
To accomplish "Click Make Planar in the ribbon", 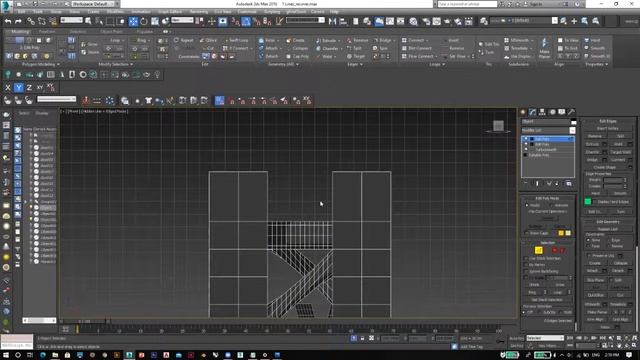I will coord(544,48).
